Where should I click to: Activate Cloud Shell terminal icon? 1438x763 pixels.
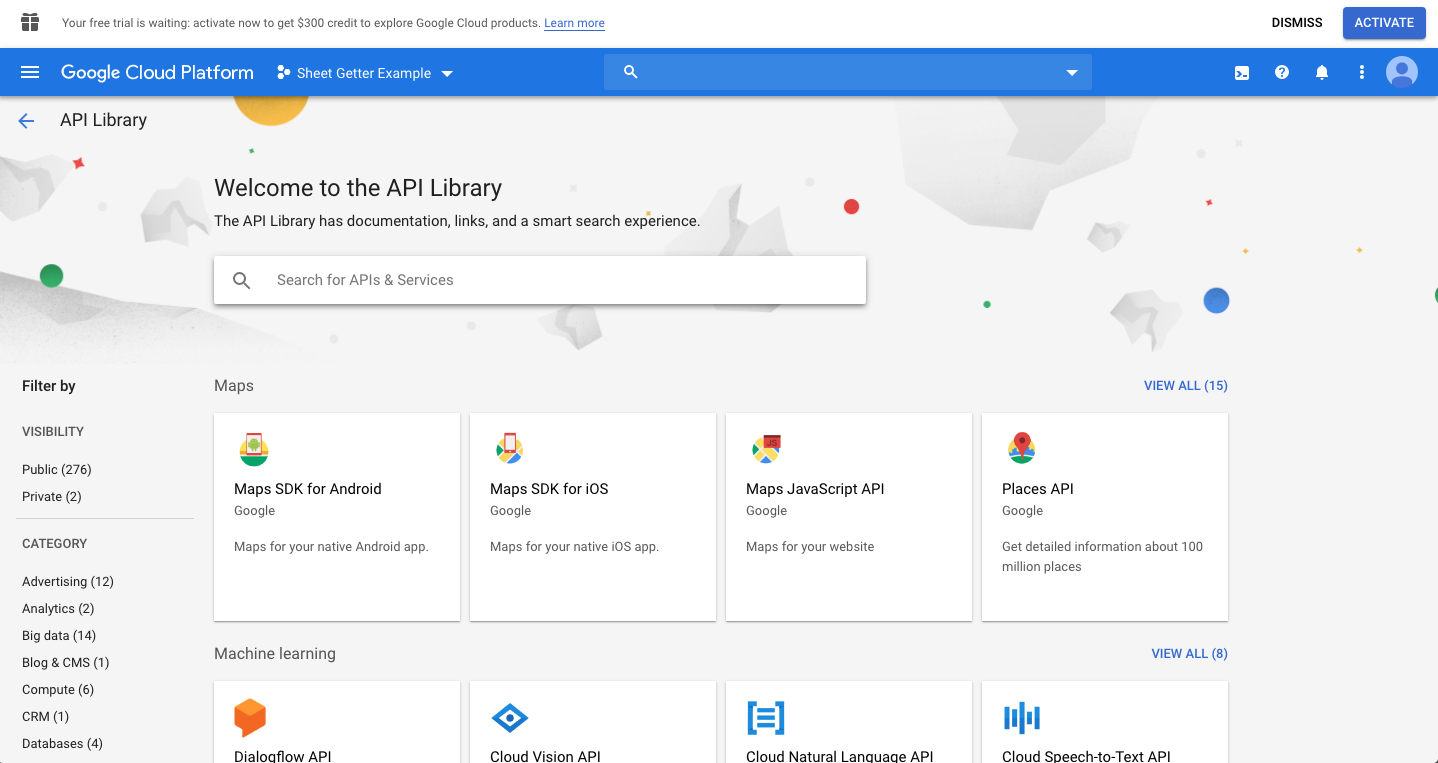(x=1242, y=73)
